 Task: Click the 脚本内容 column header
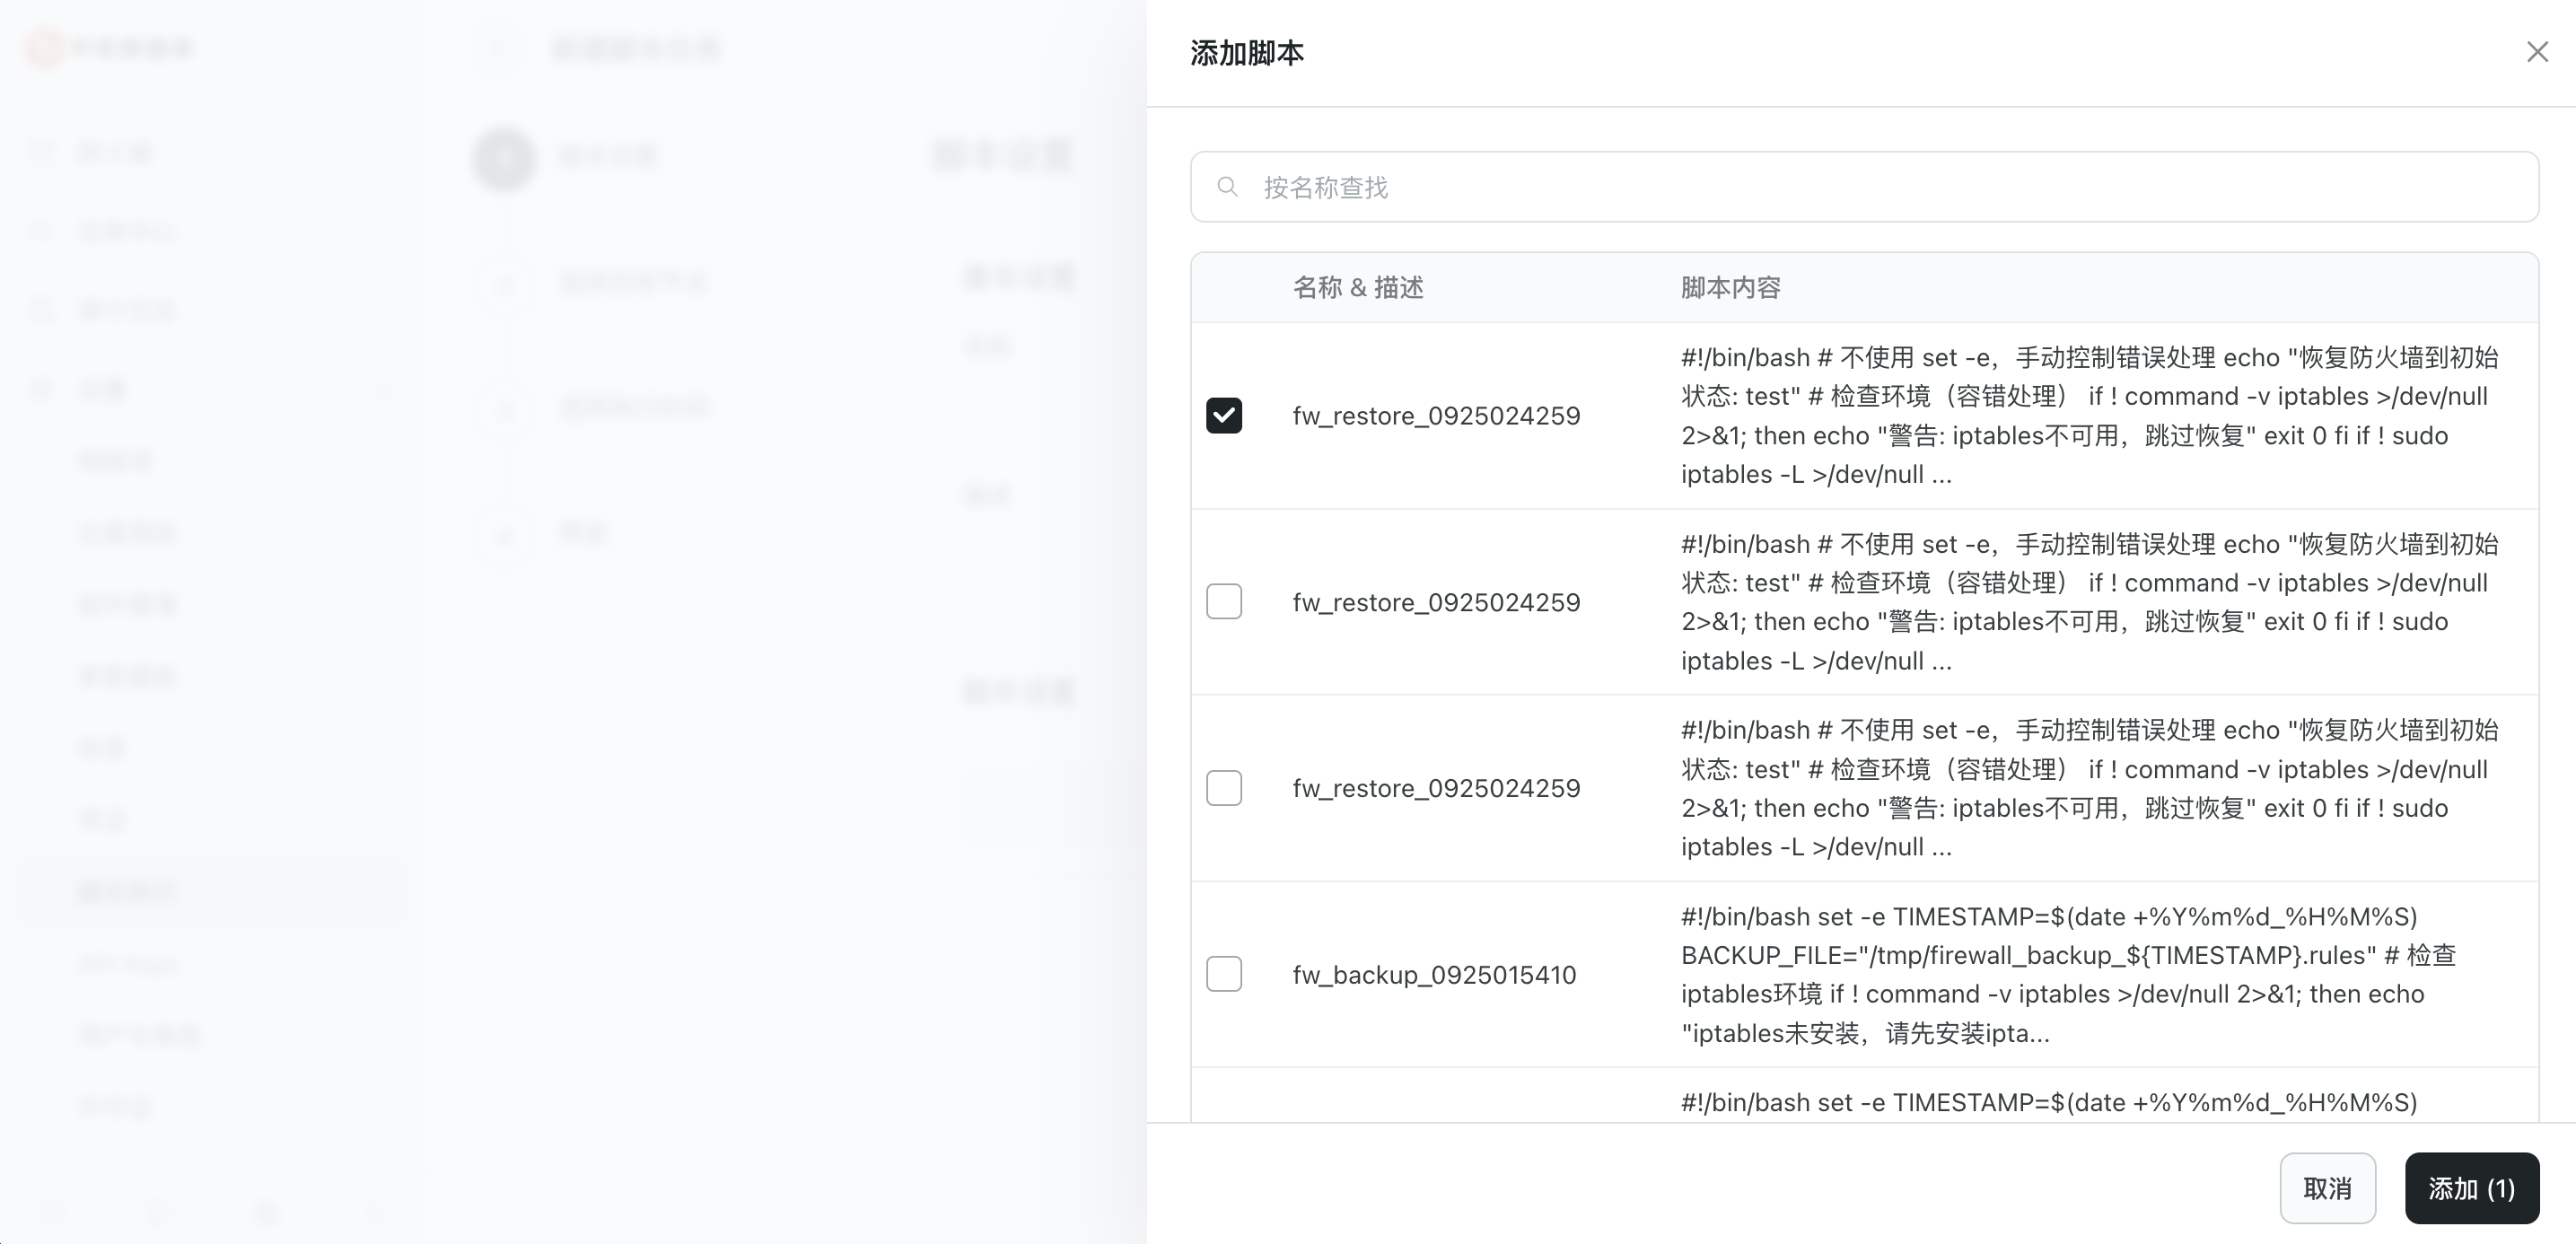click(1730, 287)
